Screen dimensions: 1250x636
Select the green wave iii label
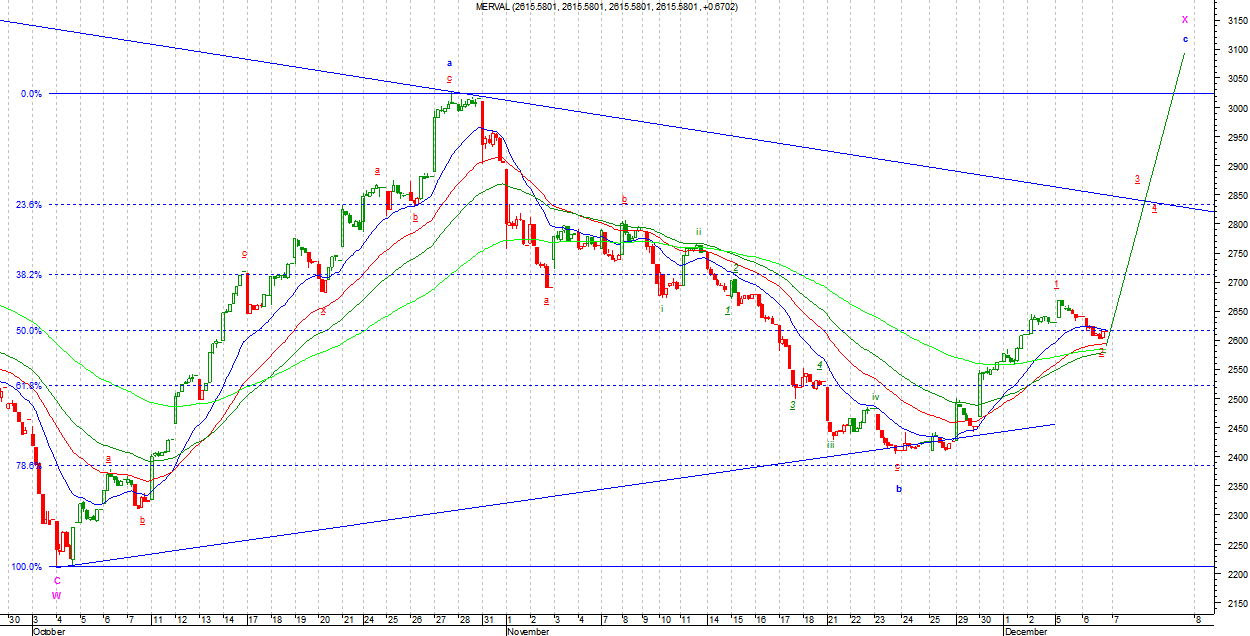[830, 445]
